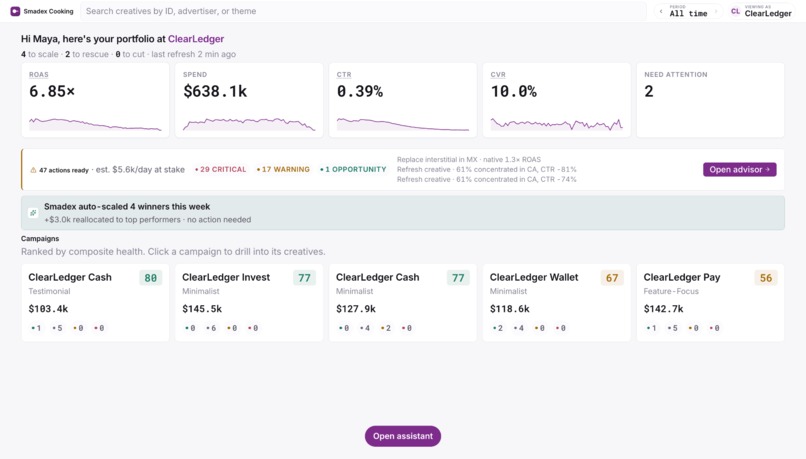Click health score 80 badge

151,278
